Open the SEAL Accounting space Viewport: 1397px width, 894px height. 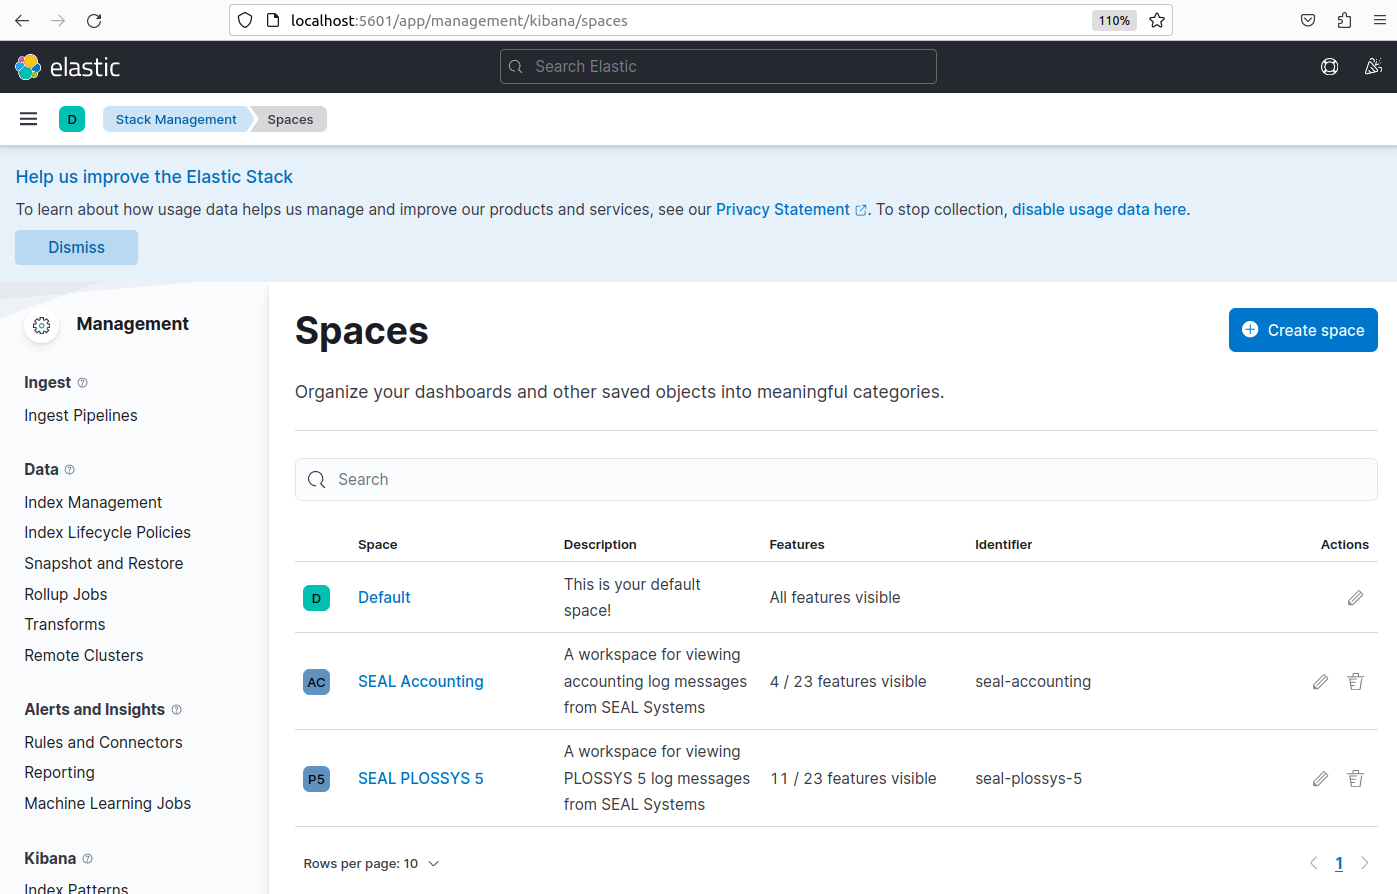(x=420, y=681)
